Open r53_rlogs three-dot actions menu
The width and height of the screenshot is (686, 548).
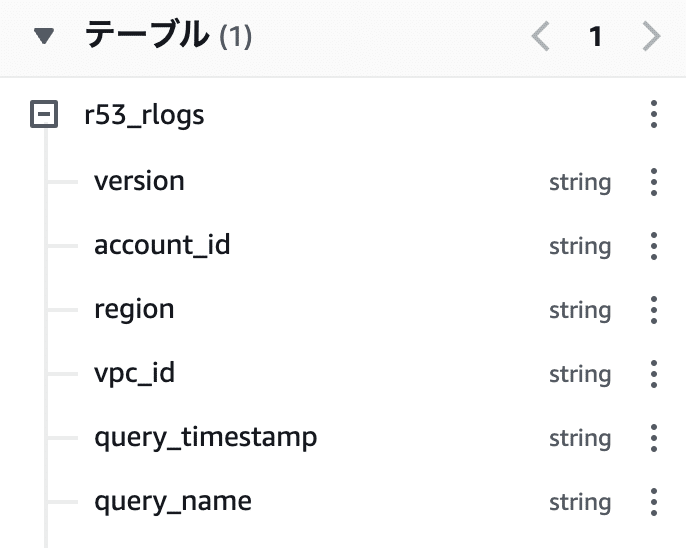pos(654,114)
